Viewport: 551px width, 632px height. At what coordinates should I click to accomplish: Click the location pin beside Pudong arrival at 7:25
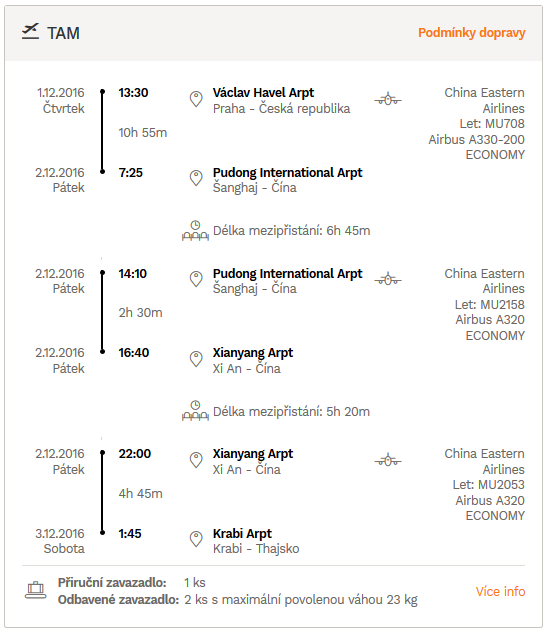tap(196, 178)
